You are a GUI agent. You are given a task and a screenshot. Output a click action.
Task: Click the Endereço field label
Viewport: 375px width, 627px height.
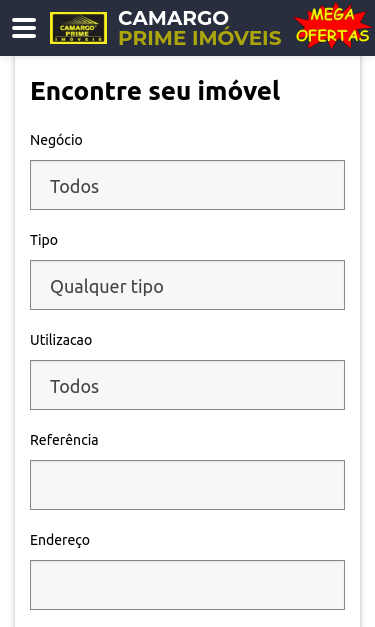point(60,540)
